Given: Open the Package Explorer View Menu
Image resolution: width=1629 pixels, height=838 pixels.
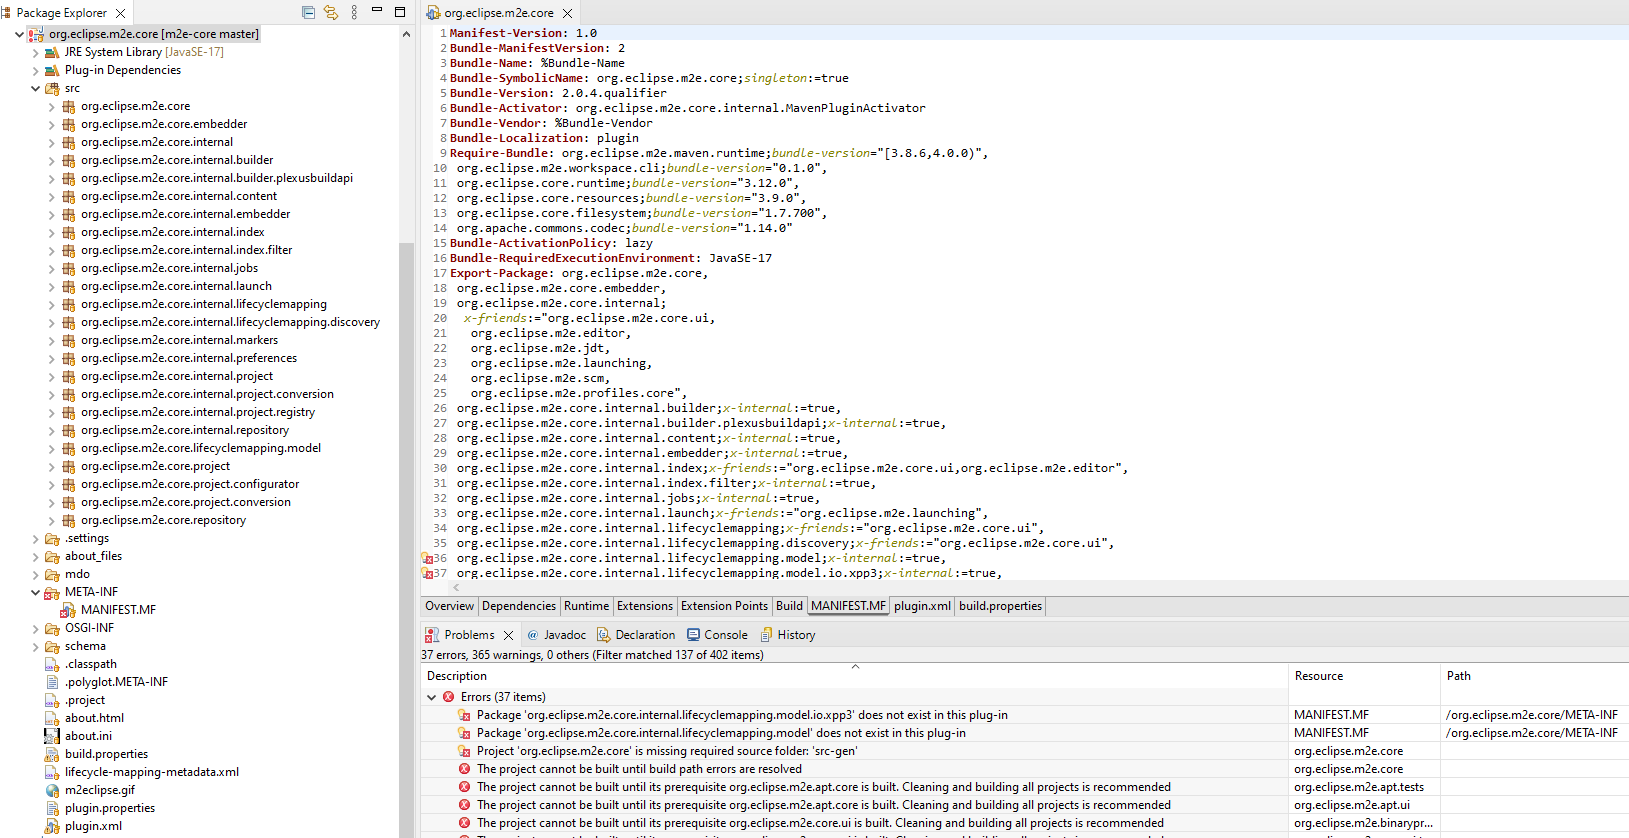Looking at the screenshot, I should point(354,13).
